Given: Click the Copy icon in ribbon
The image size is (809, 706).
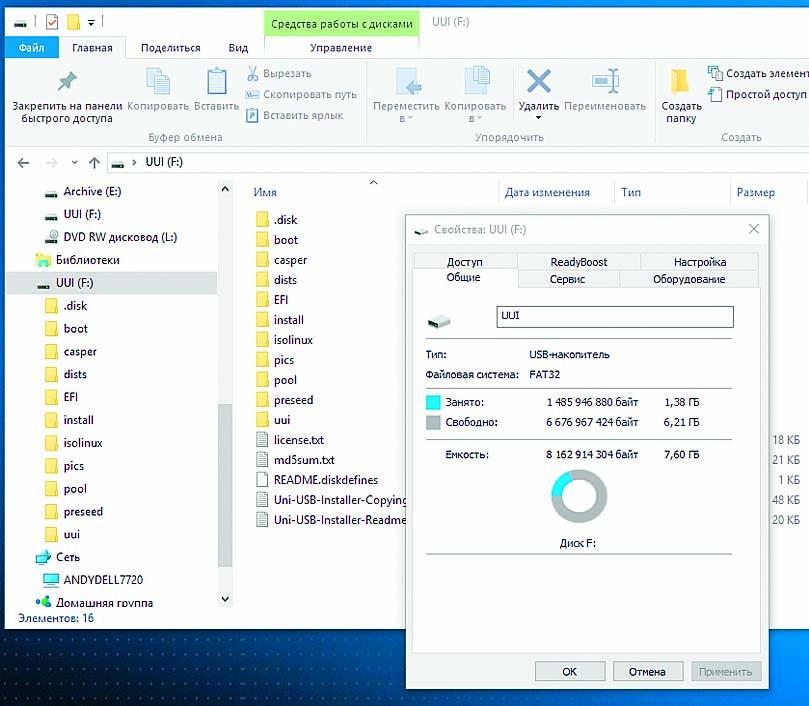Looking at the screenshot, I should pyautogui.click(x=158, y=82).
